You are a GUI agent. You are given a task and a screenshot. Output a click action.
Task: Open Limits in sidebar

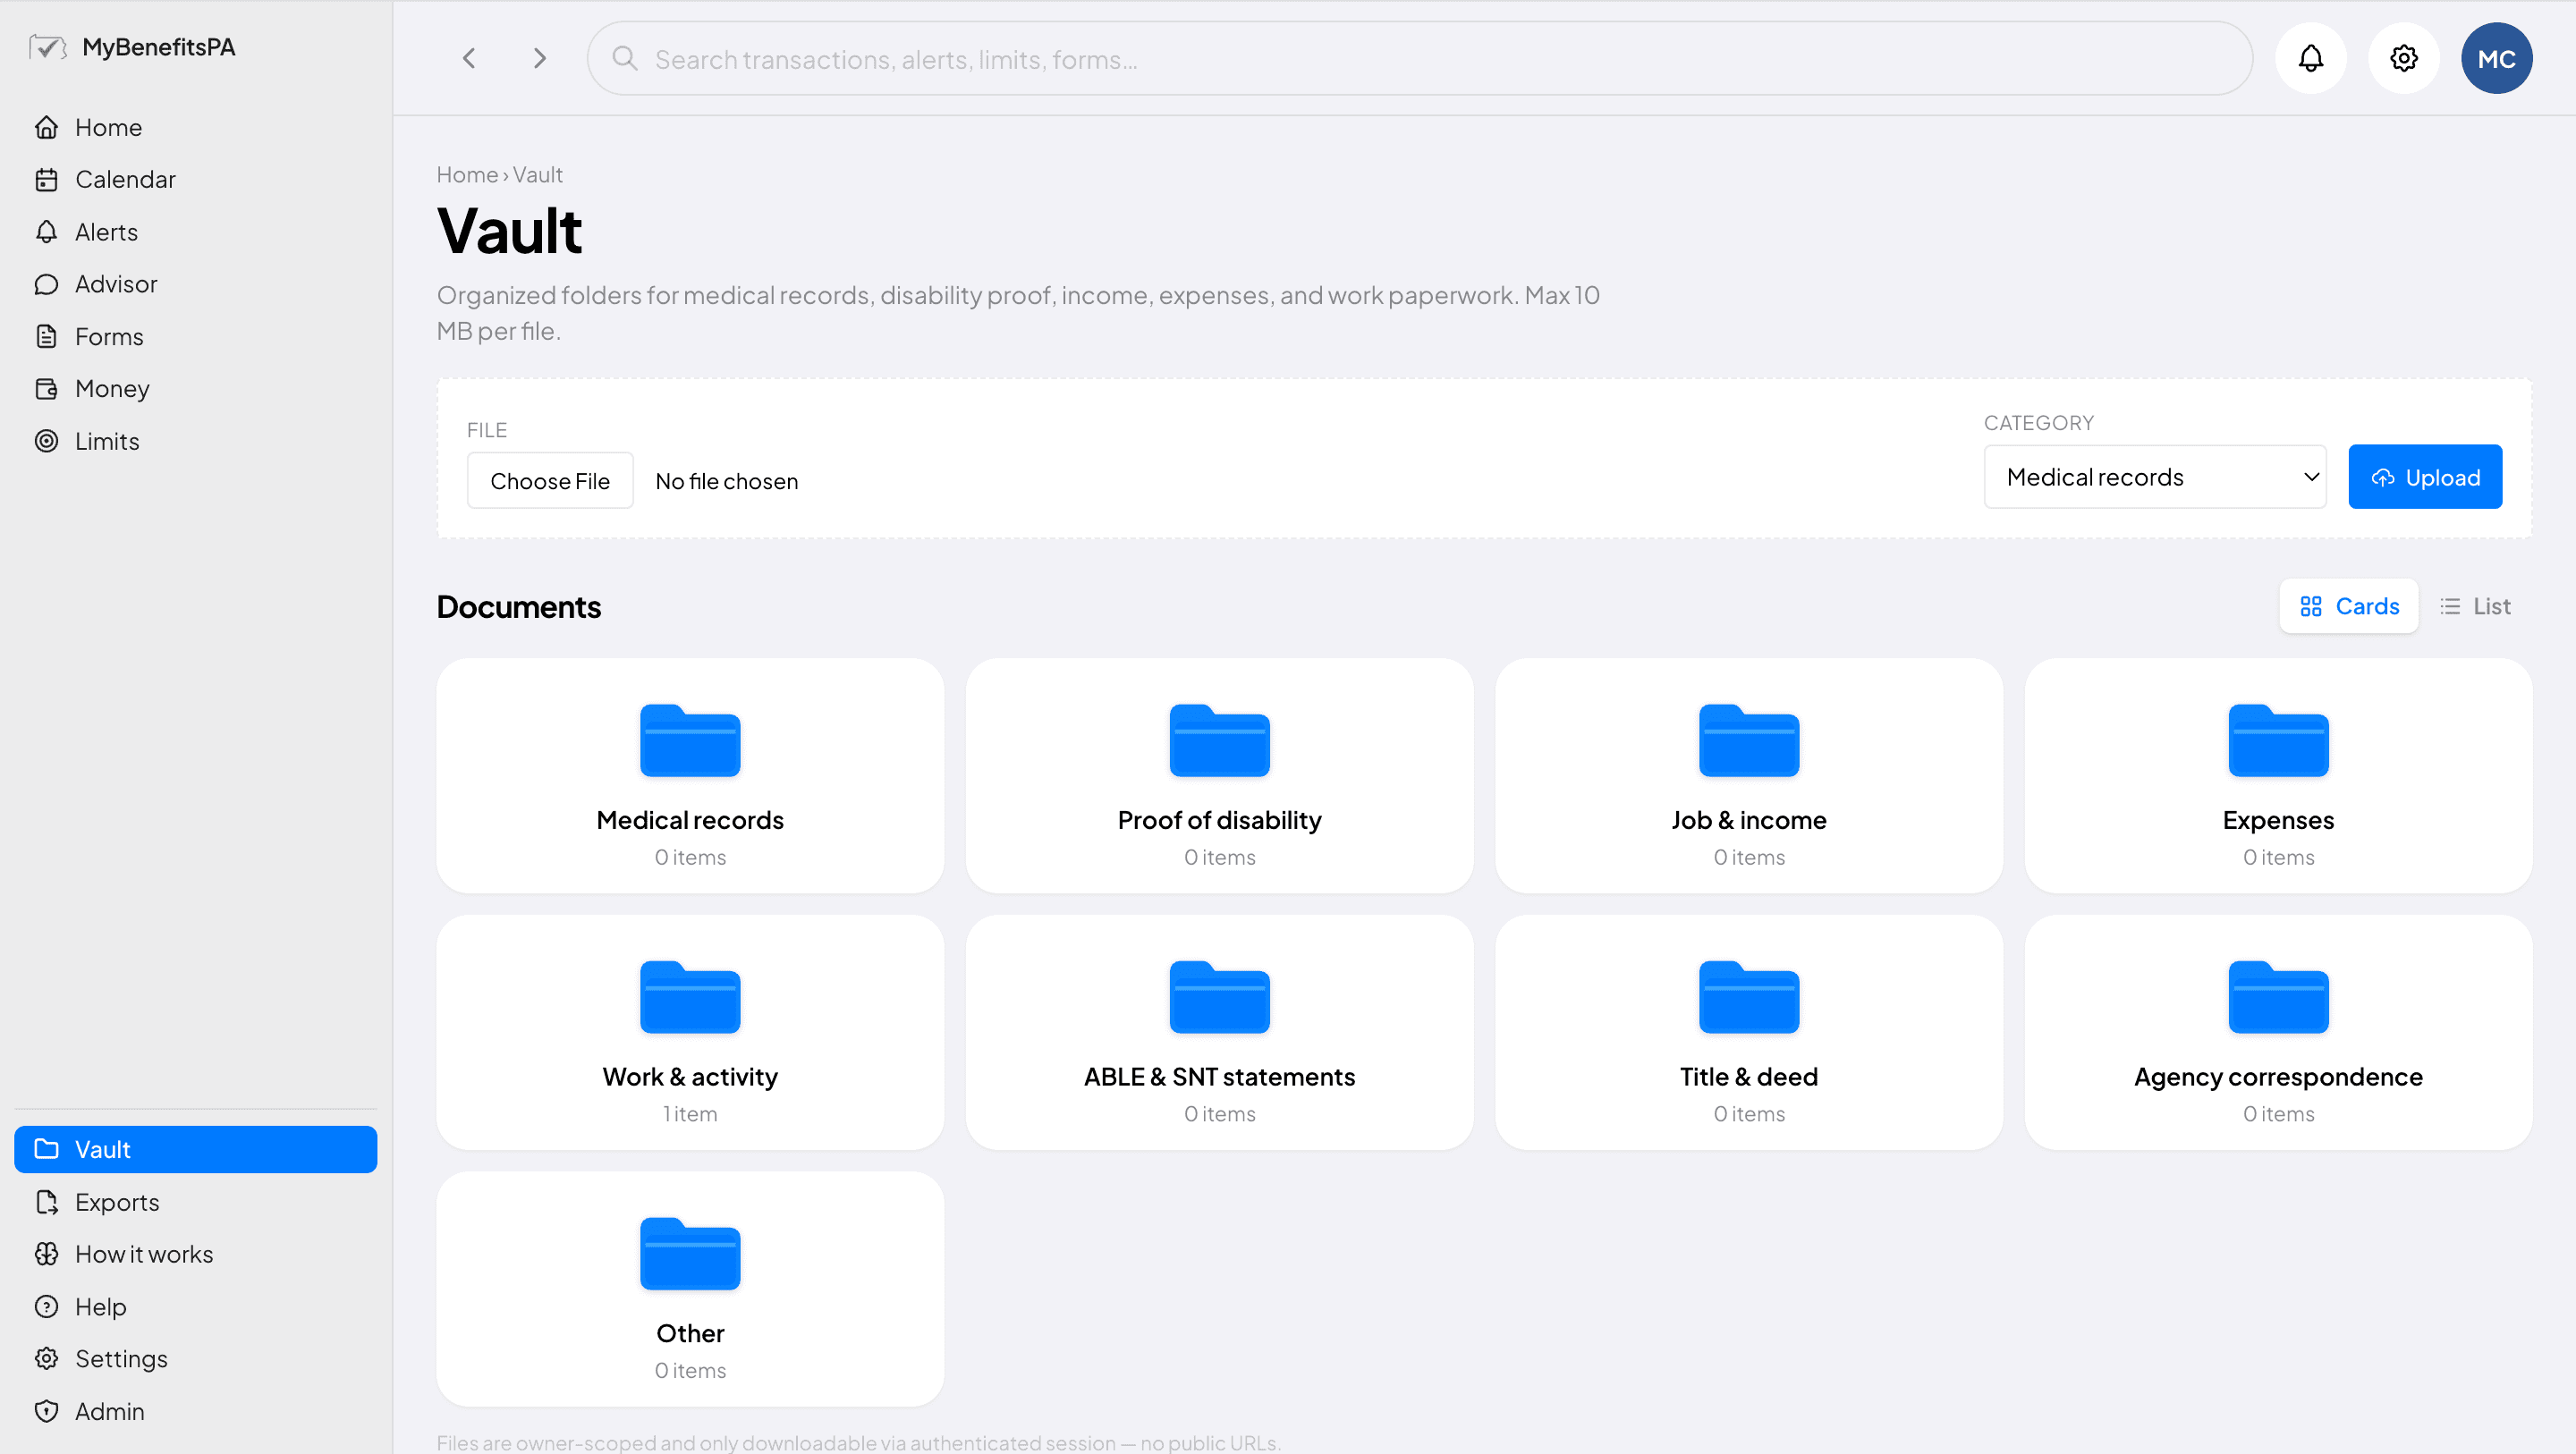click(x=195, y=441)
